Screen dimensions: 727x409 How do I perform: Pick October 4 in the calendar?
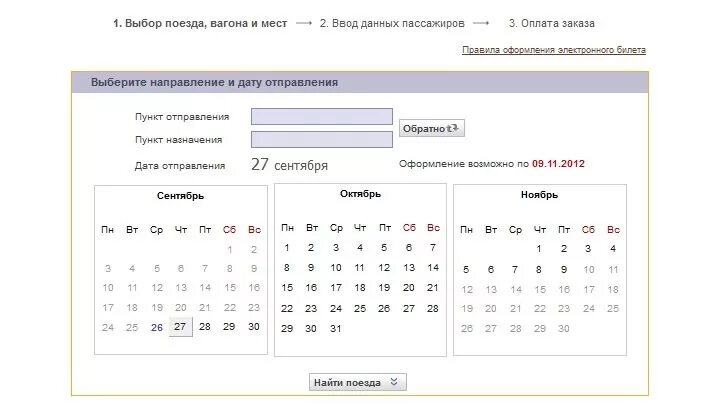360,248
